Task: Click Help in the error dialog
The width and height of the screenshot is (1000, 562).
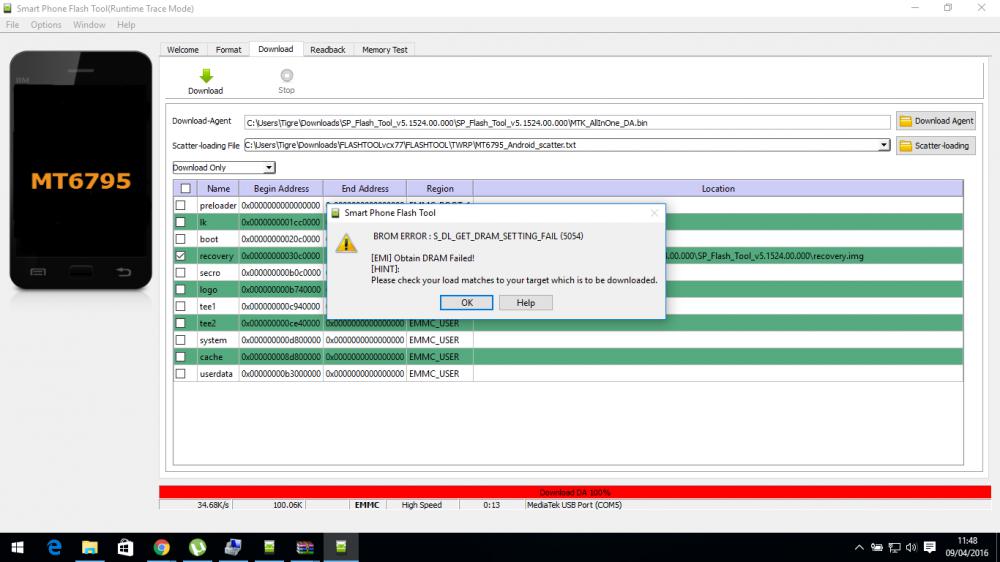Action: click(x=525, y=303)
